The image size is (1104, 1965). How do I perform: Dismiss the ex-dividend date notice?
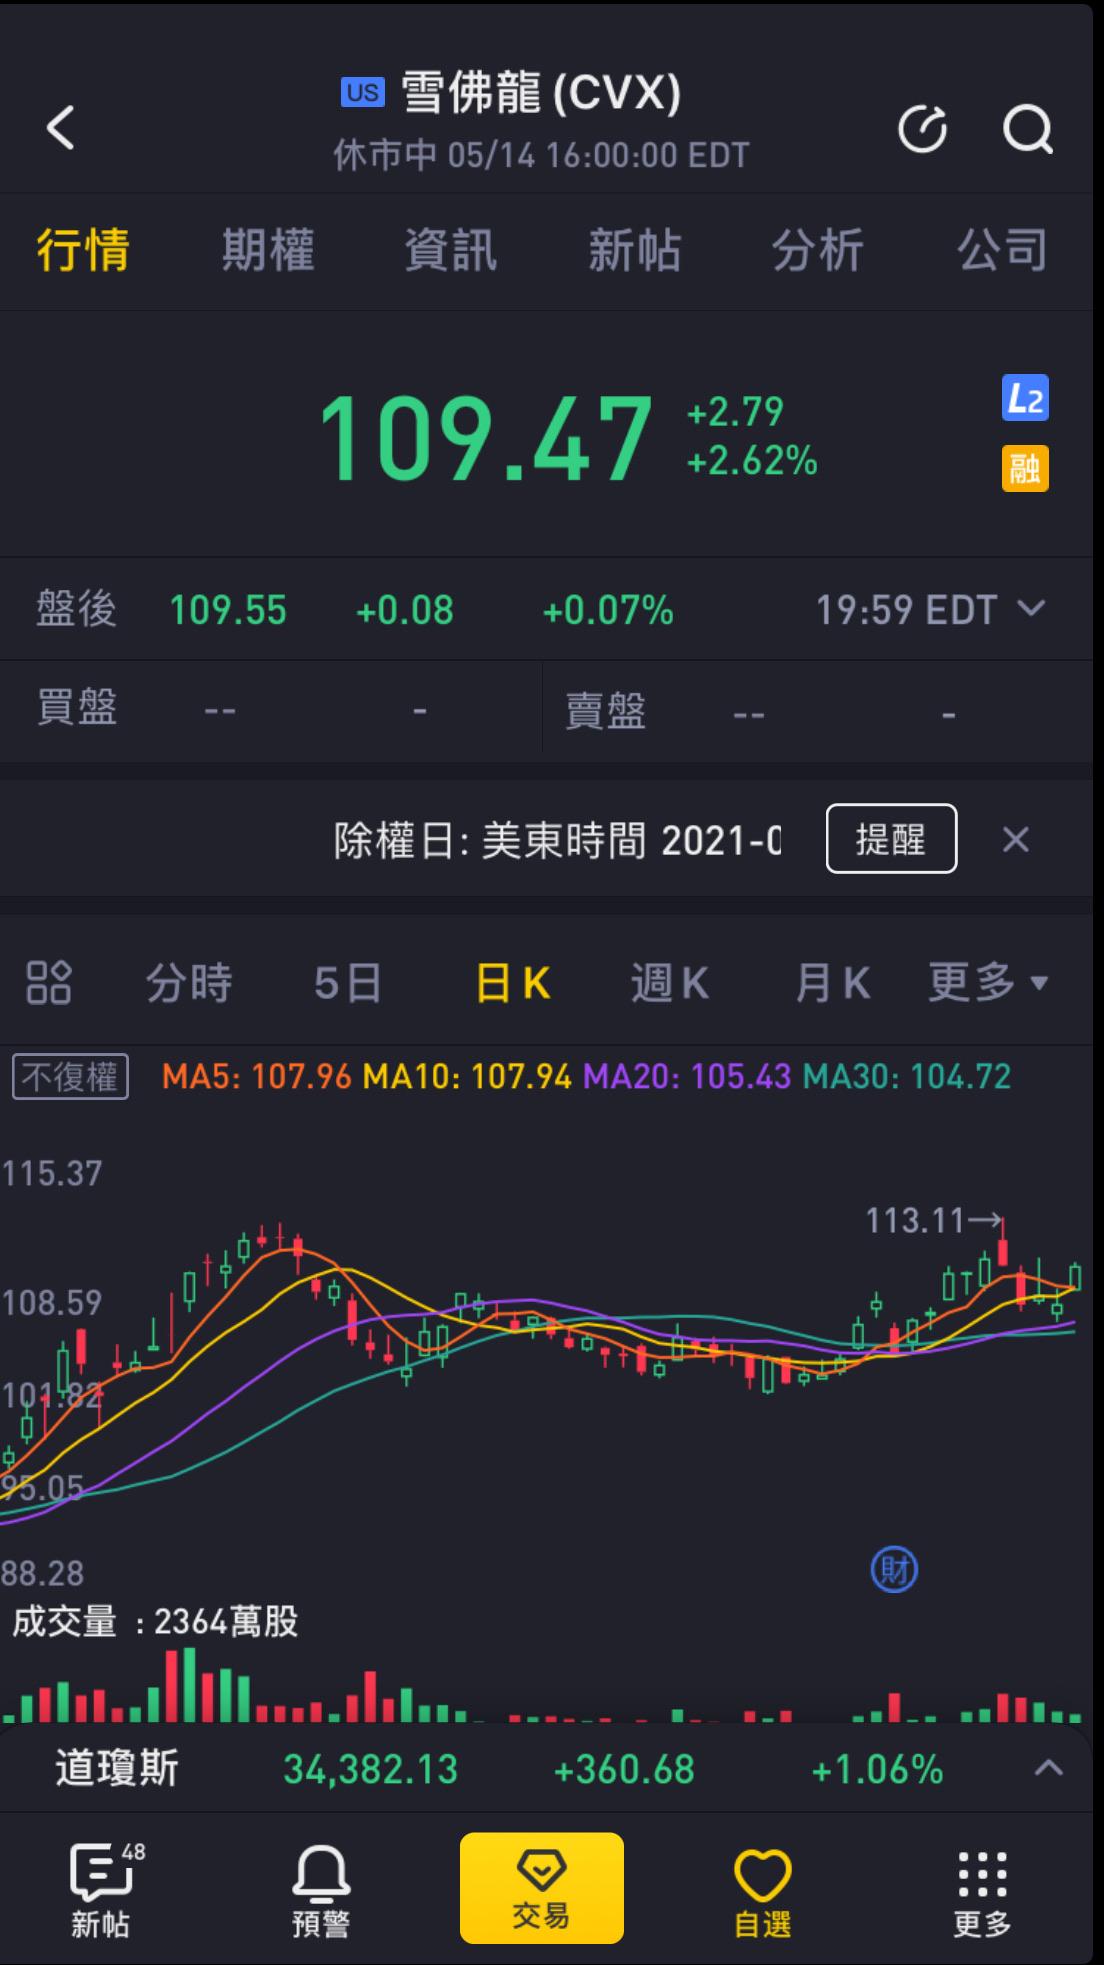[1016, 839]
